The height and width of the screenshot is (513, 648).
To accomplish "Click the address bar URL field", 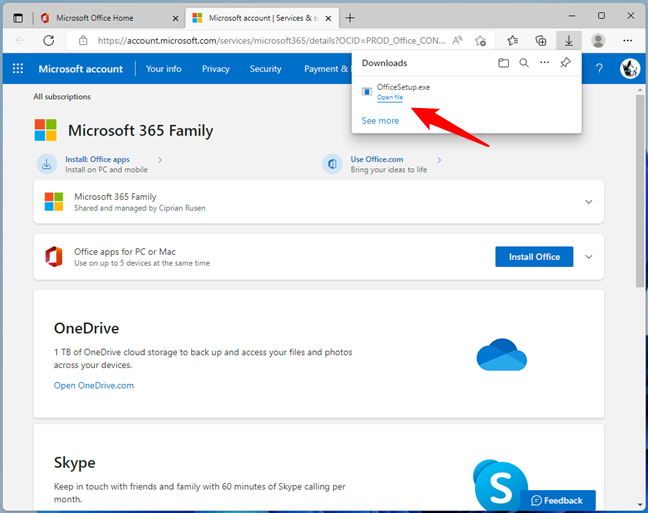I will click(x=271, y=41).
